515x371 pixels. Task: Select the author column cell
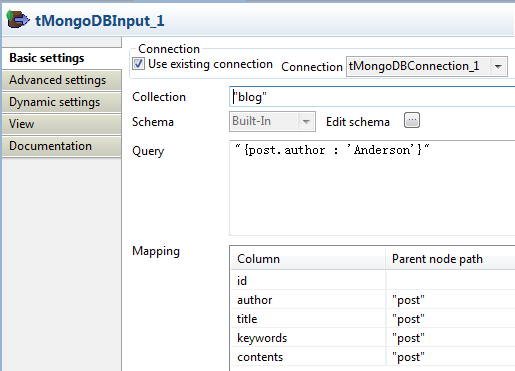coord(308,300)
